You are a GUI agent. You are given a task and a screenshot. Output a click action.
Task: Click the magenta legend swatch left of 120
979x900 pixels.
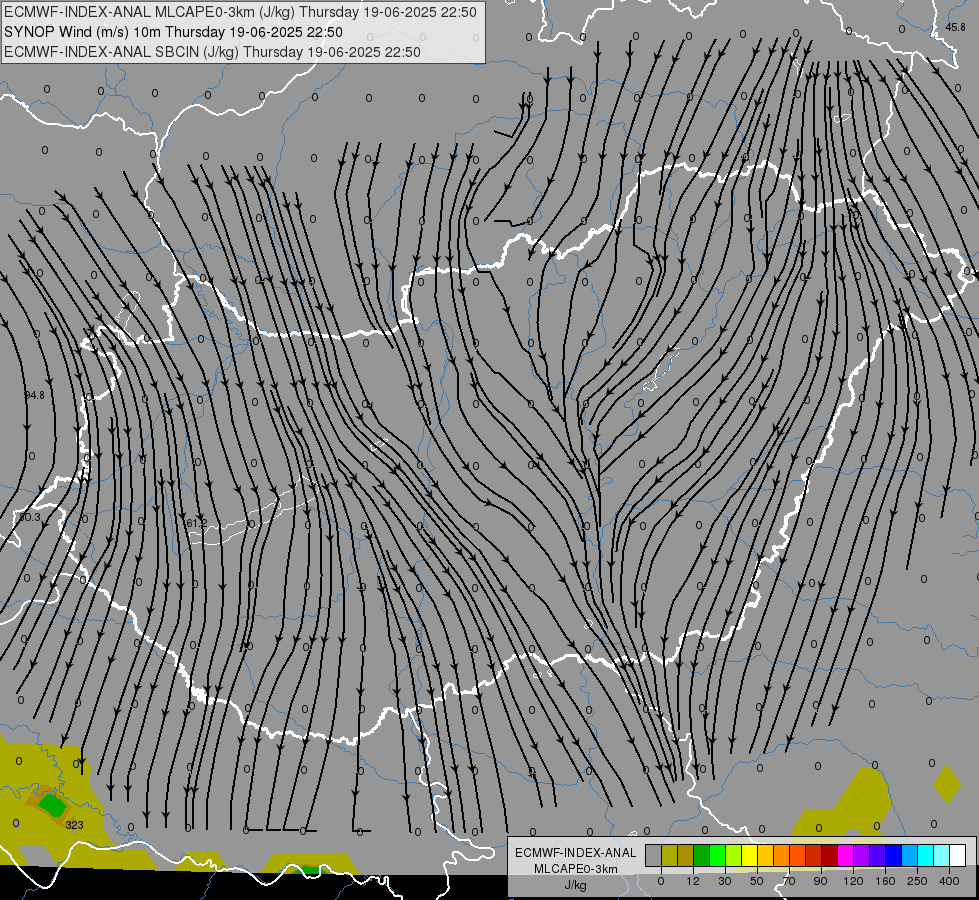pyautogui.click(x=845, y=855)
